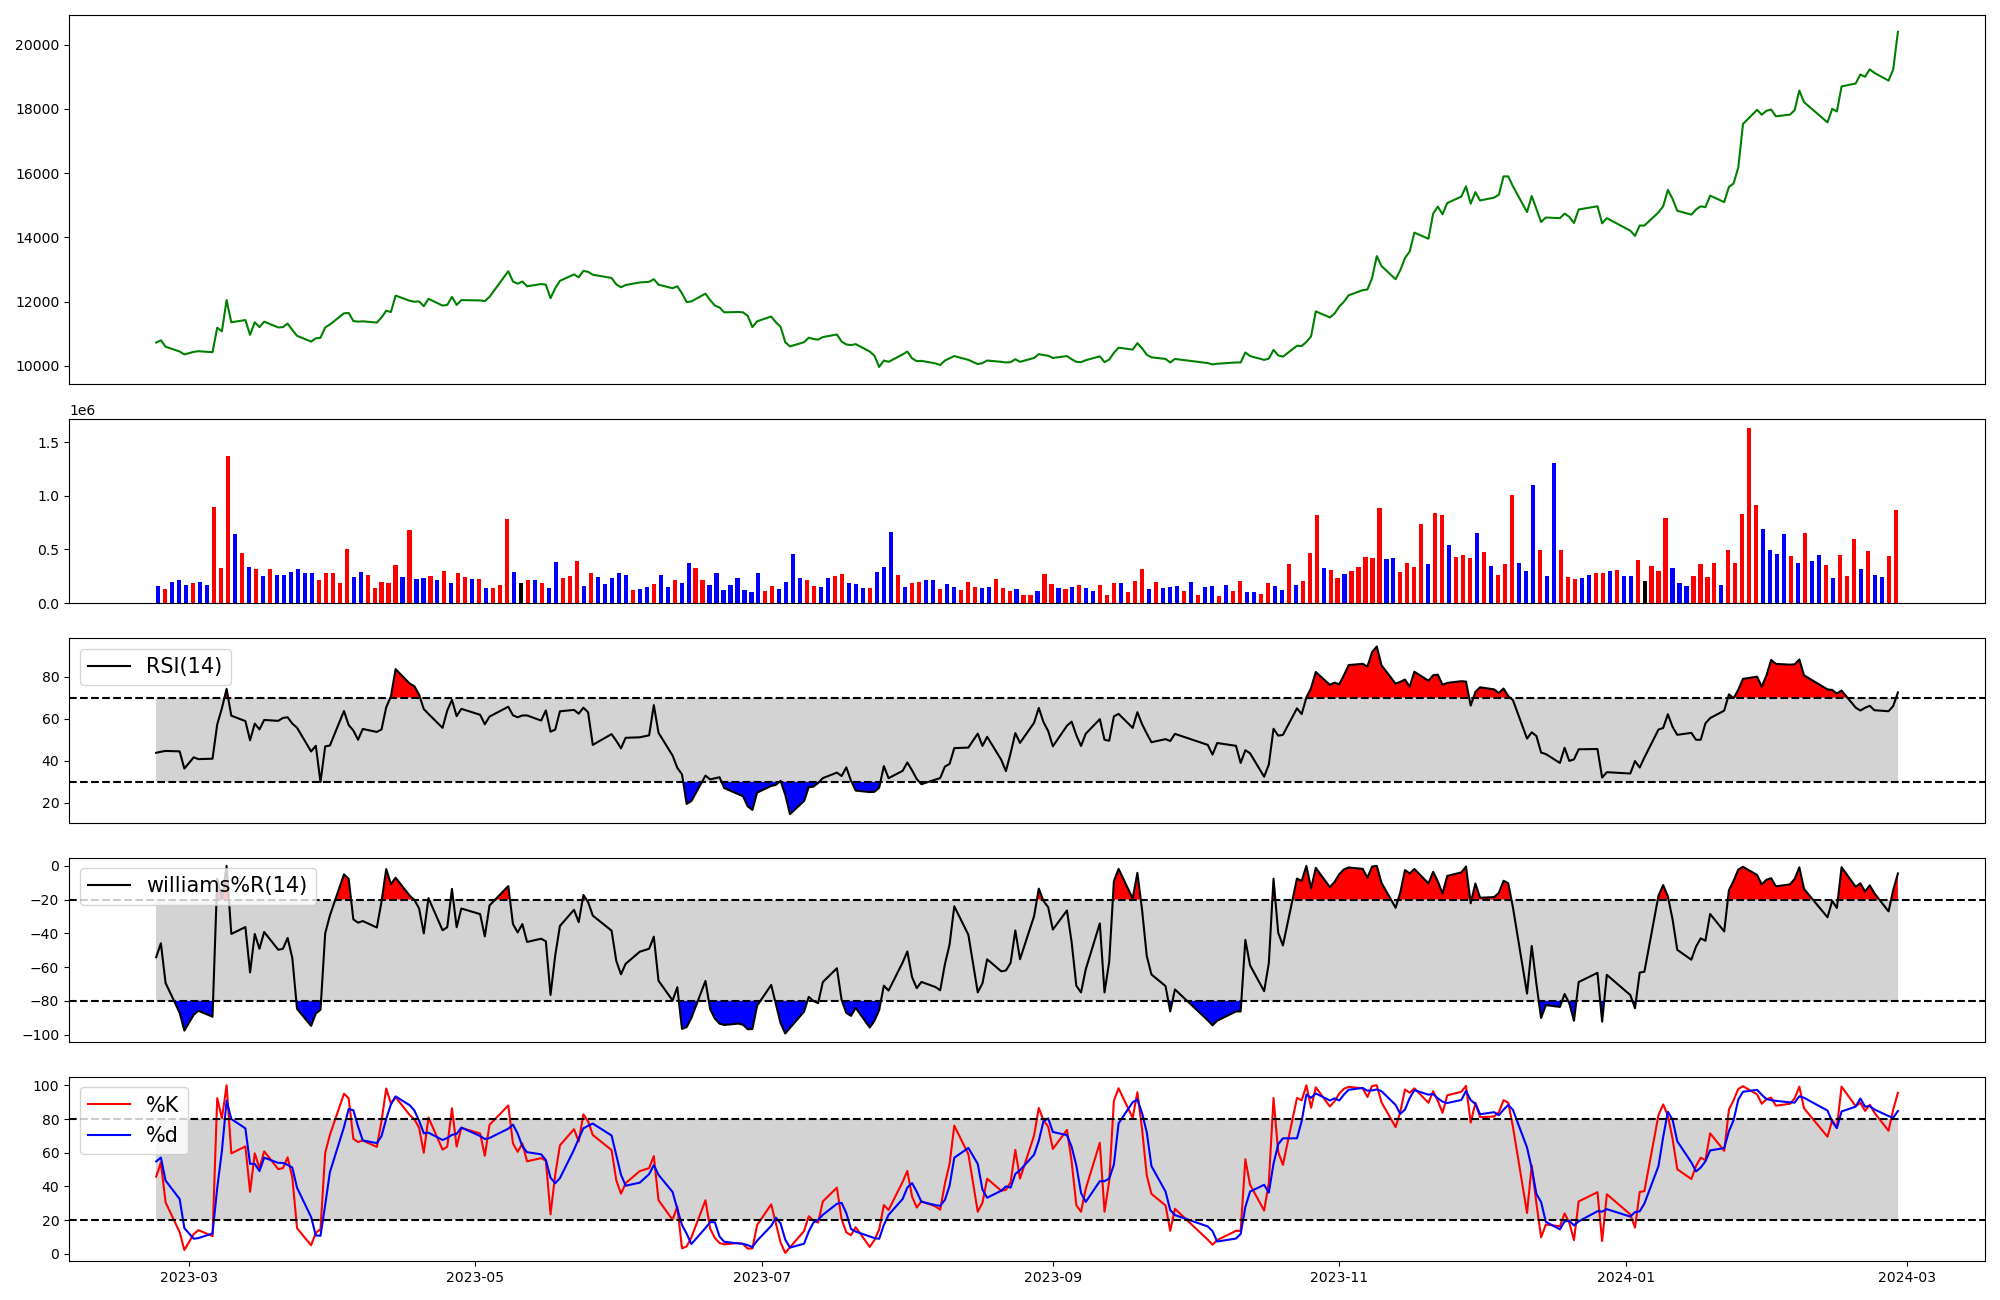Viewport: 2000px width, 1300px height.
Task: Click the 2023-11 x-axis date label
Action: point(1339,1277)
